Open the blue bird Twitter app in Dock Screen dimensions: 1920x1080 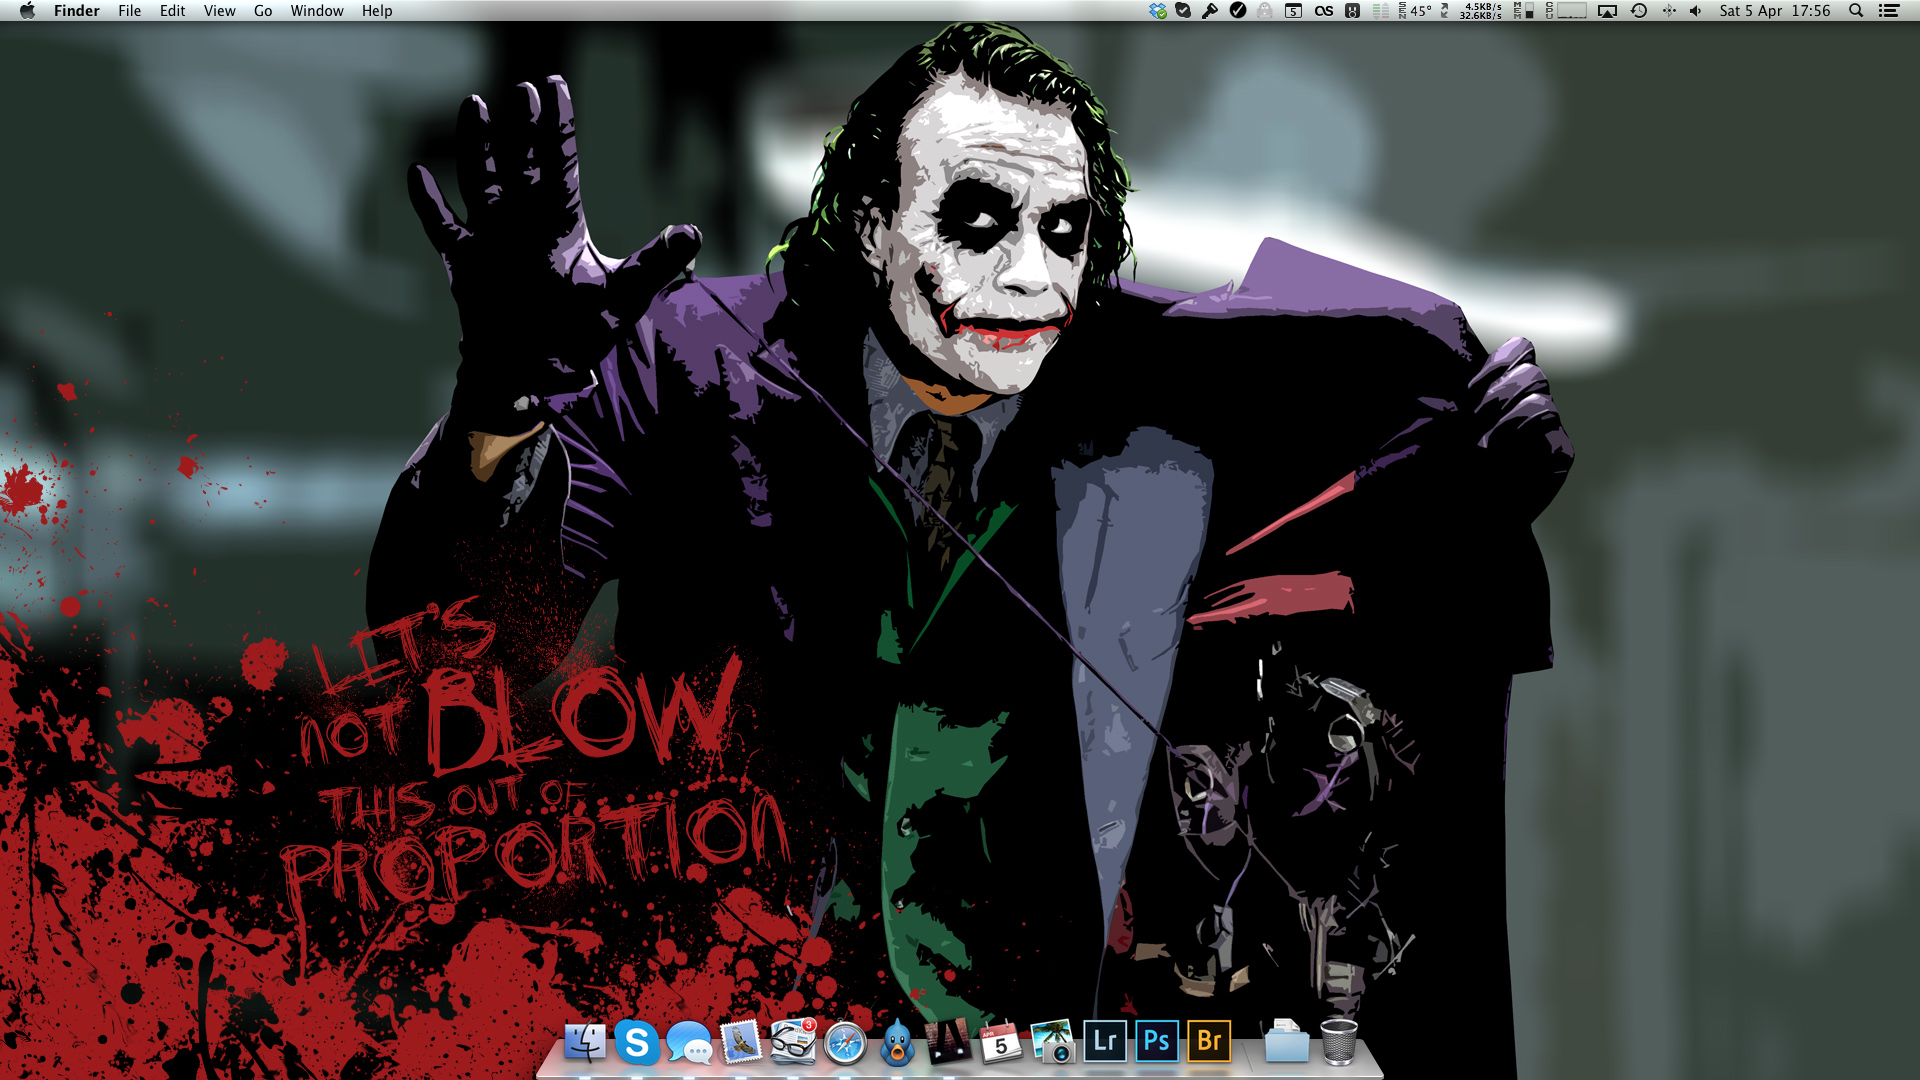coord(897,1043)
